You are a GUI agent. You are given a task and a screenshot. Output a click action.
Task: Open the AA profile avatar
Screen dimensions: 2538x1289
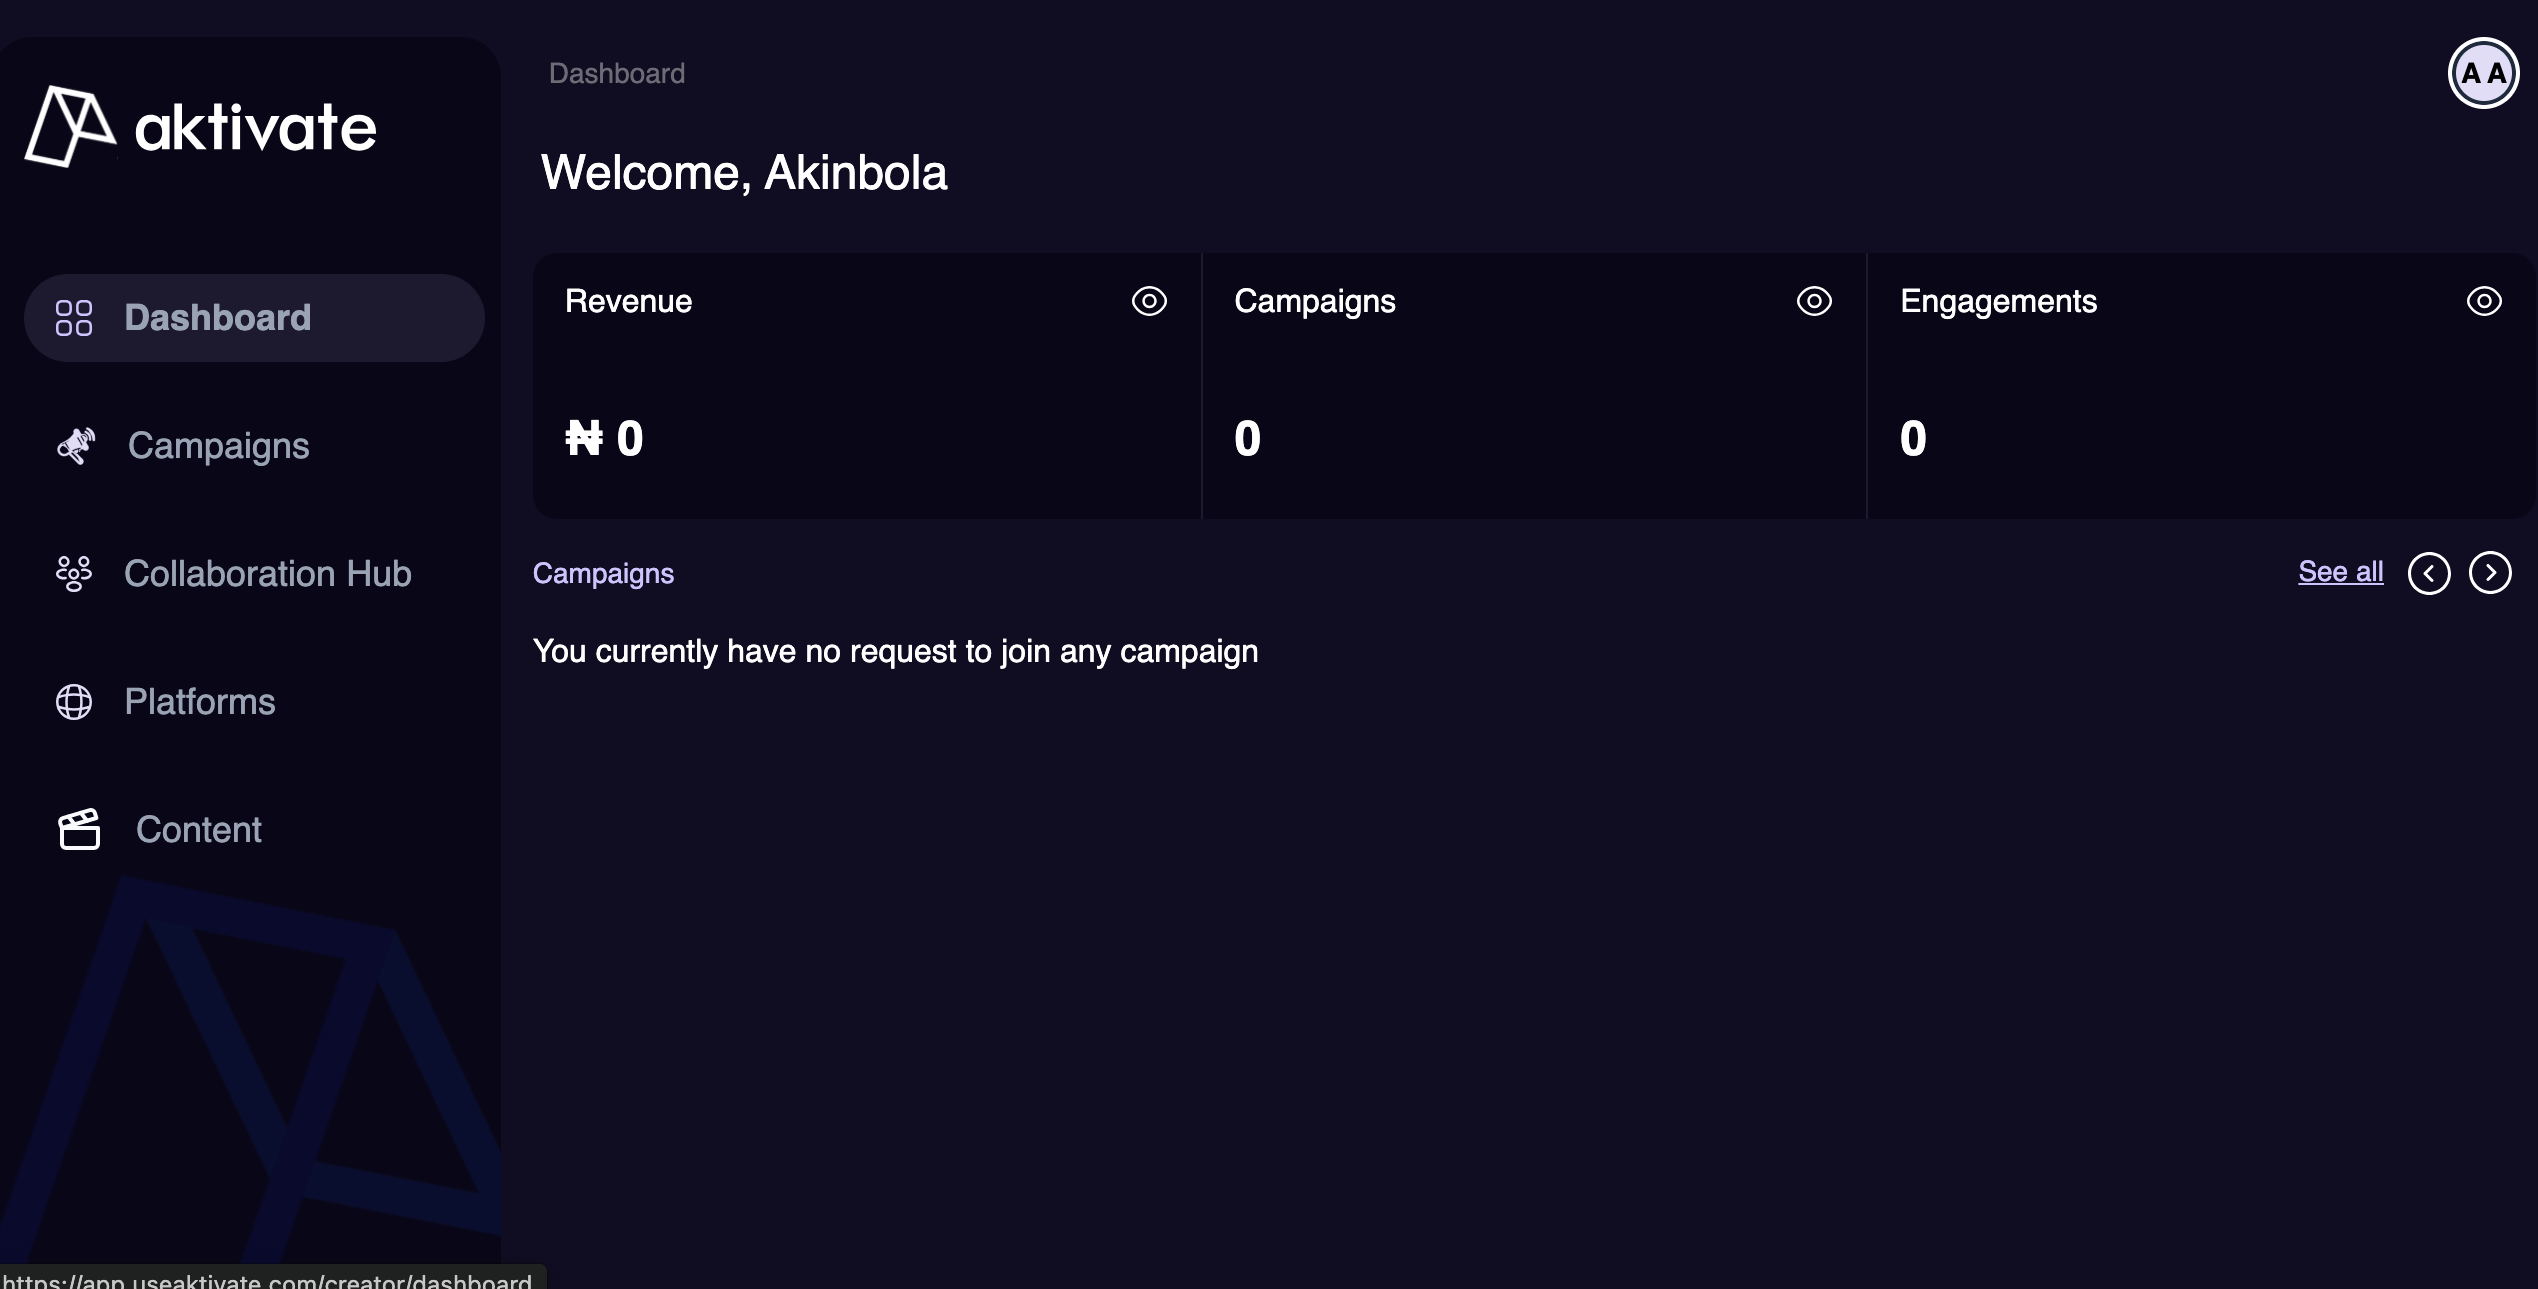[2484, 72]
